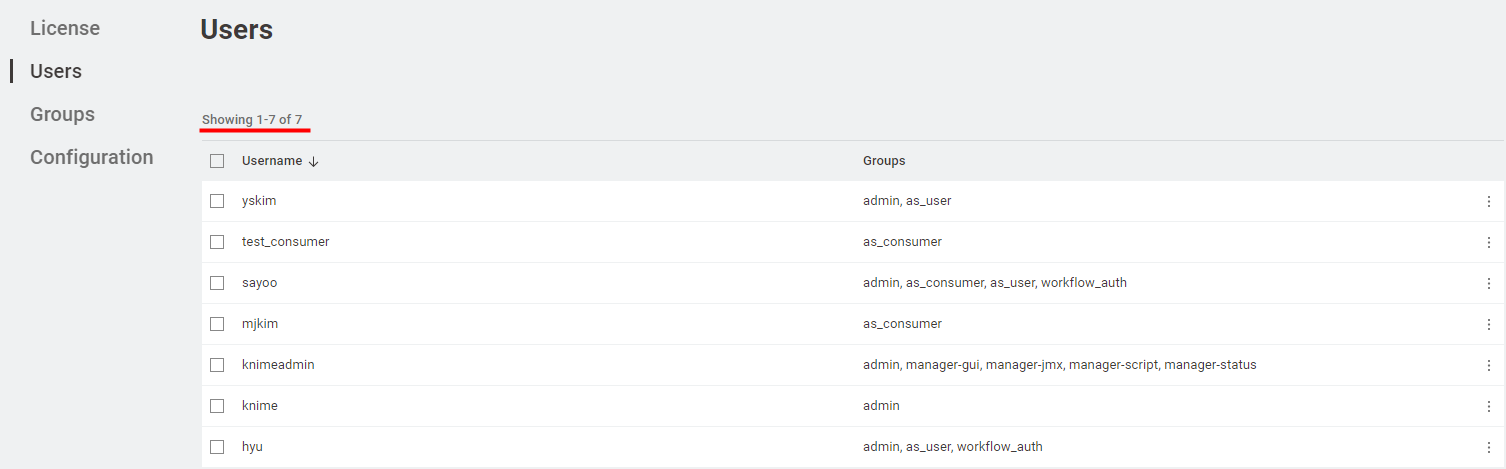Check the box next to knimeadmin
This screenshot has width=1506, height=469.
[x=217, y=365]
